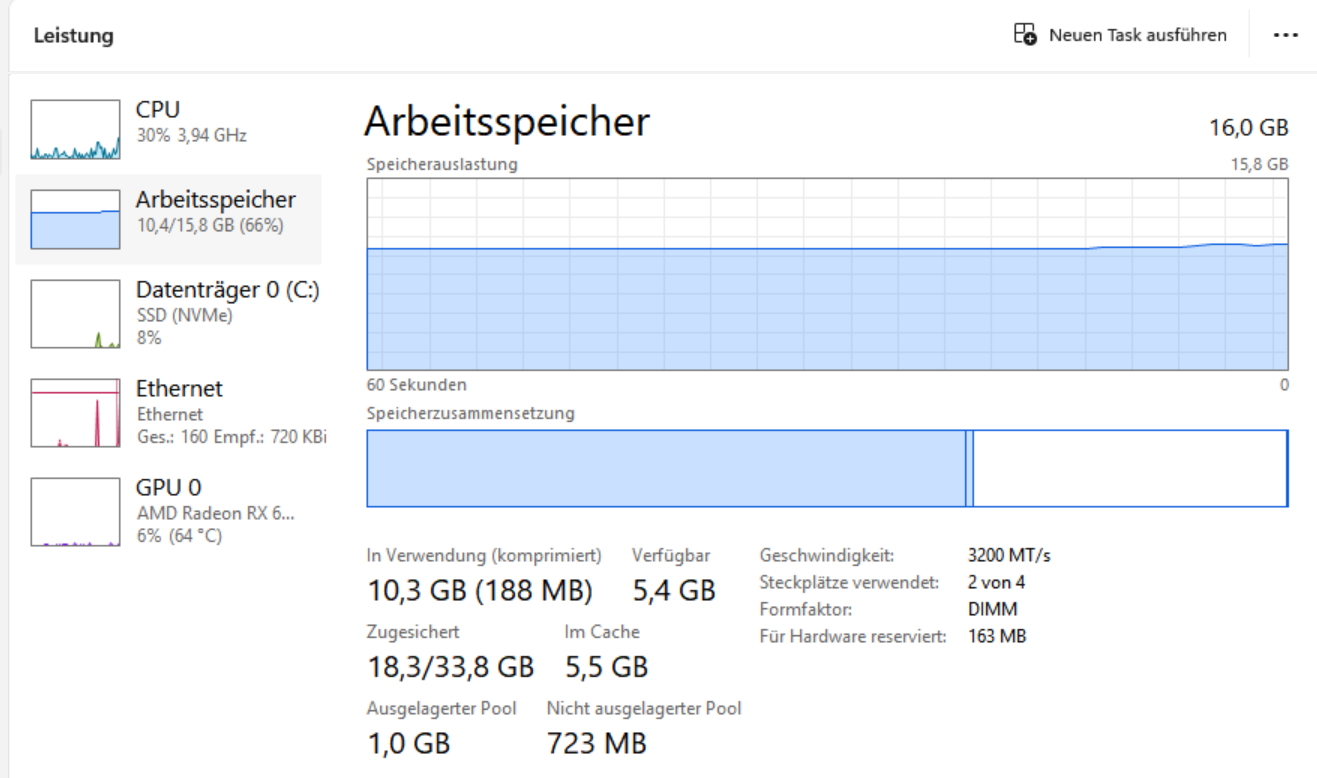Click the Neuen Task ausführen icon
This screenshot has width=1317, height=778.
click(1025, 35)
